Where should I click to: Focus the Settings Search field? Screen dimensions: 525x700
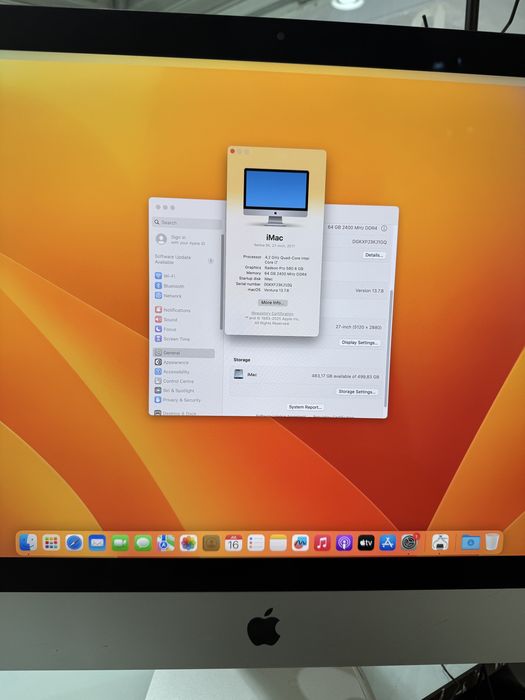(187, 222)
